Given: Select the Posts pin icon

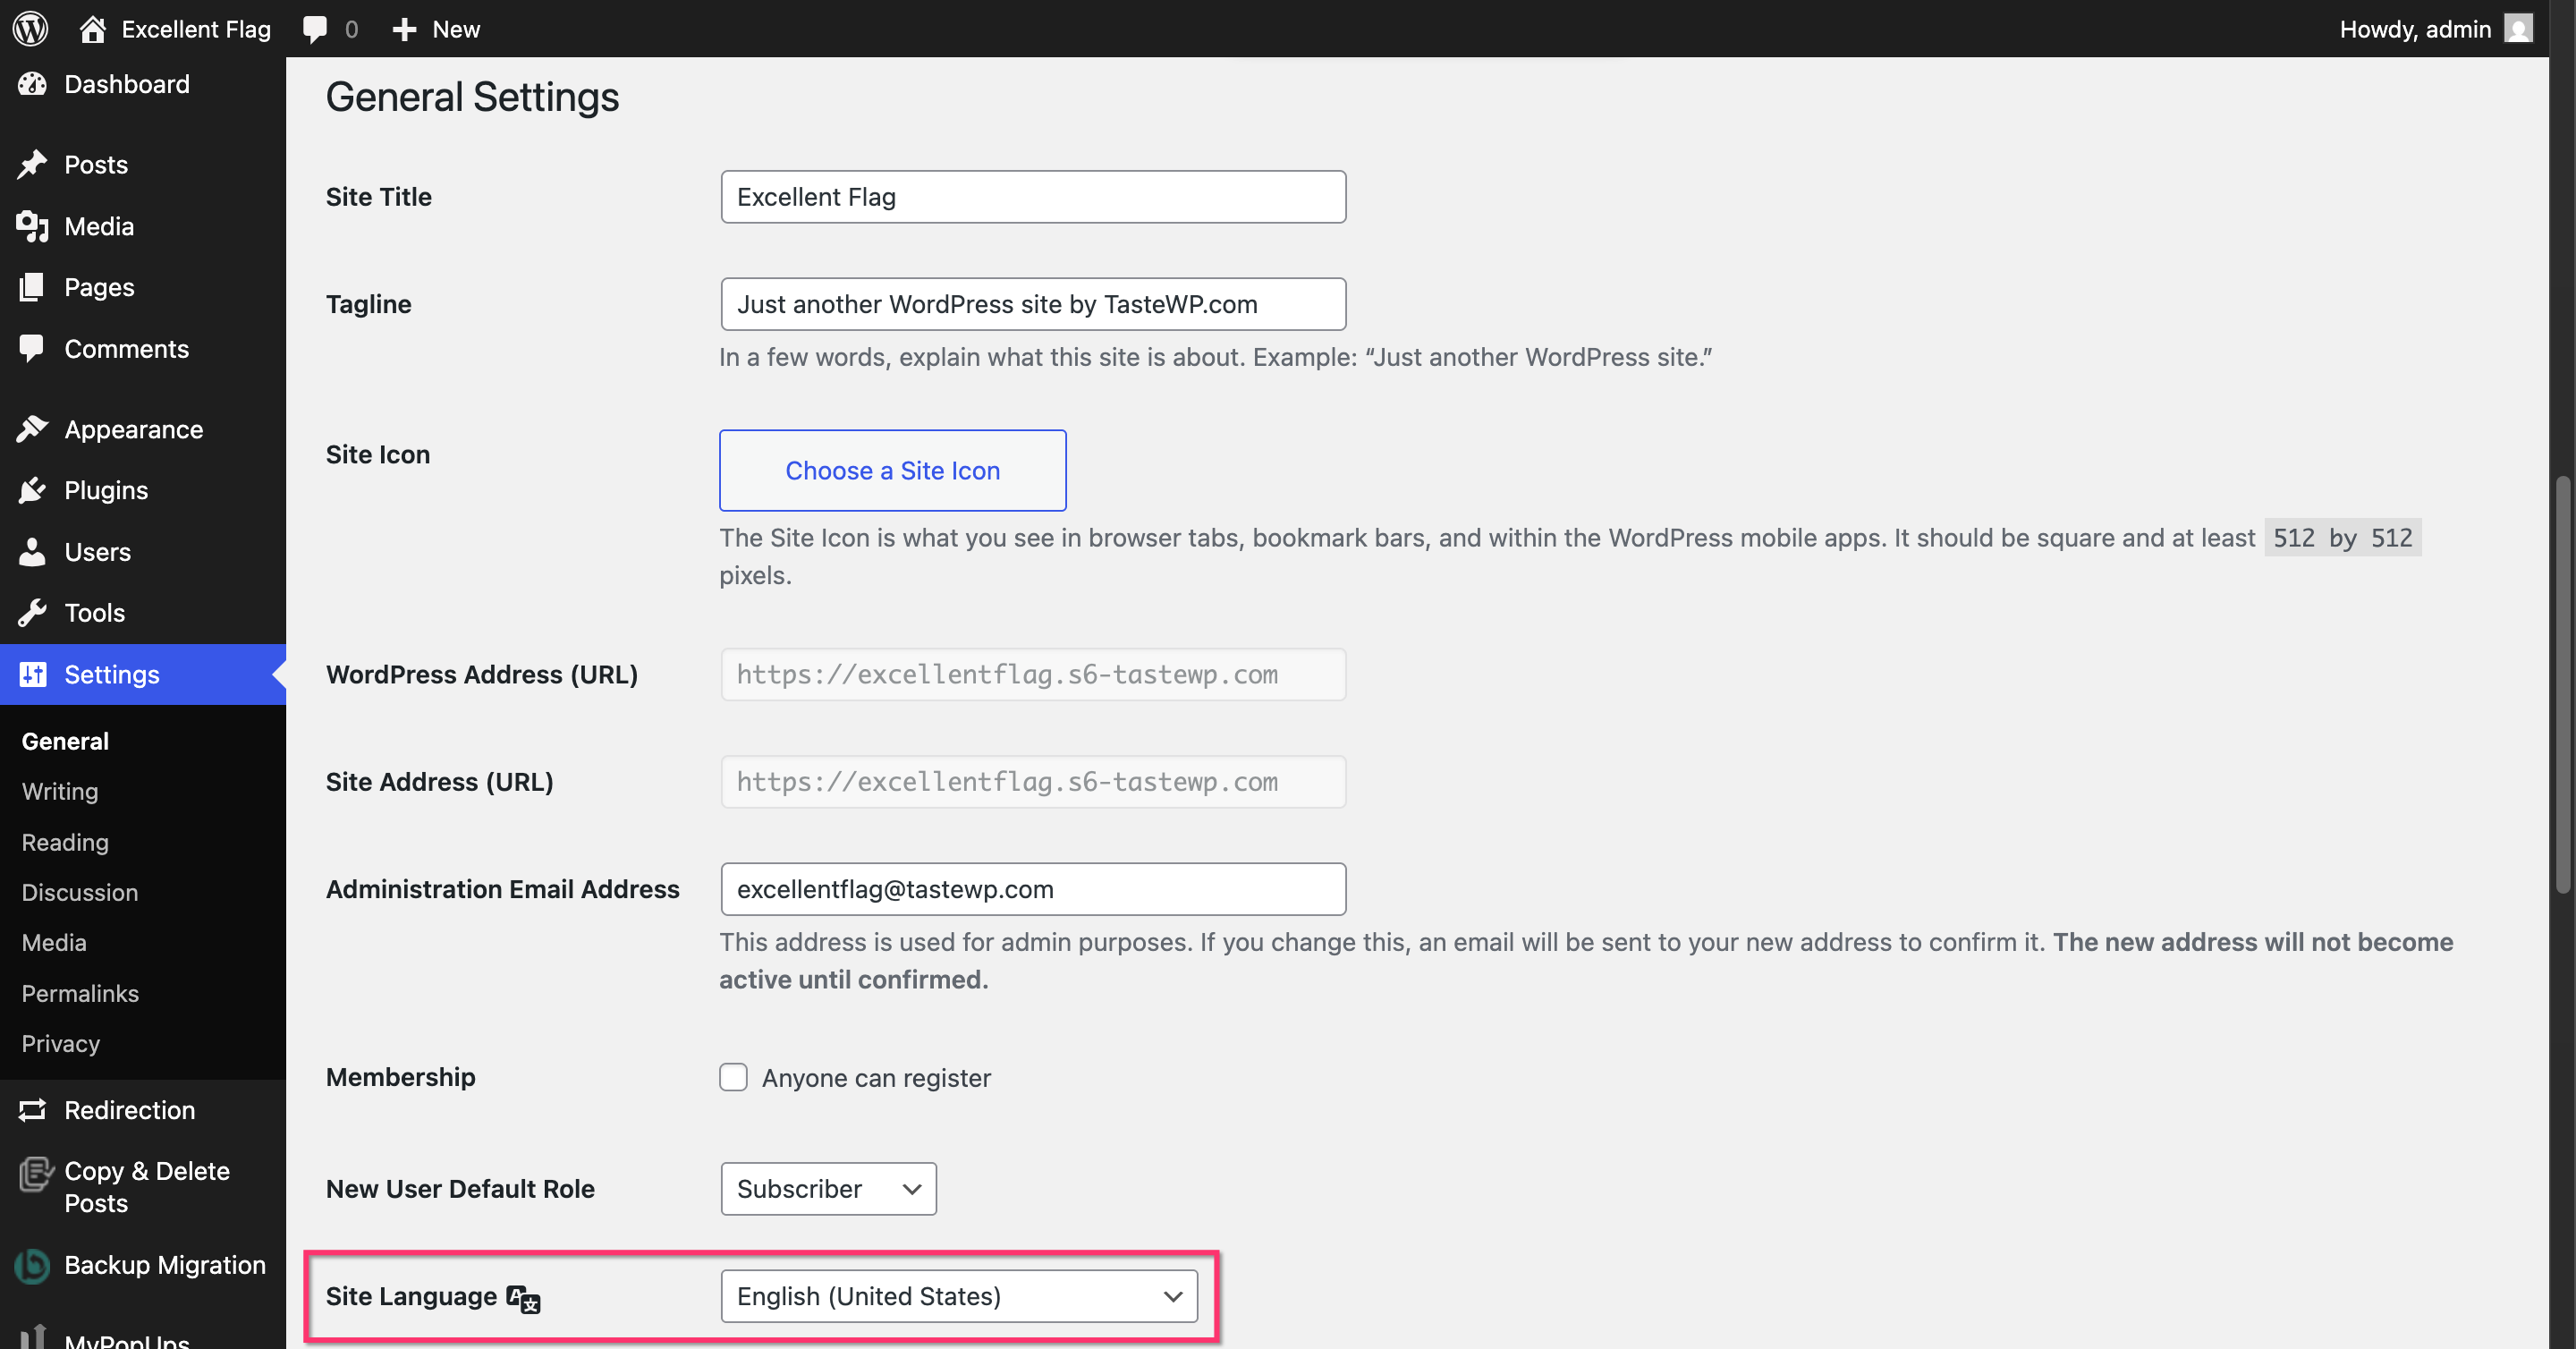Looking at the screenshot, I should [32, 163].
